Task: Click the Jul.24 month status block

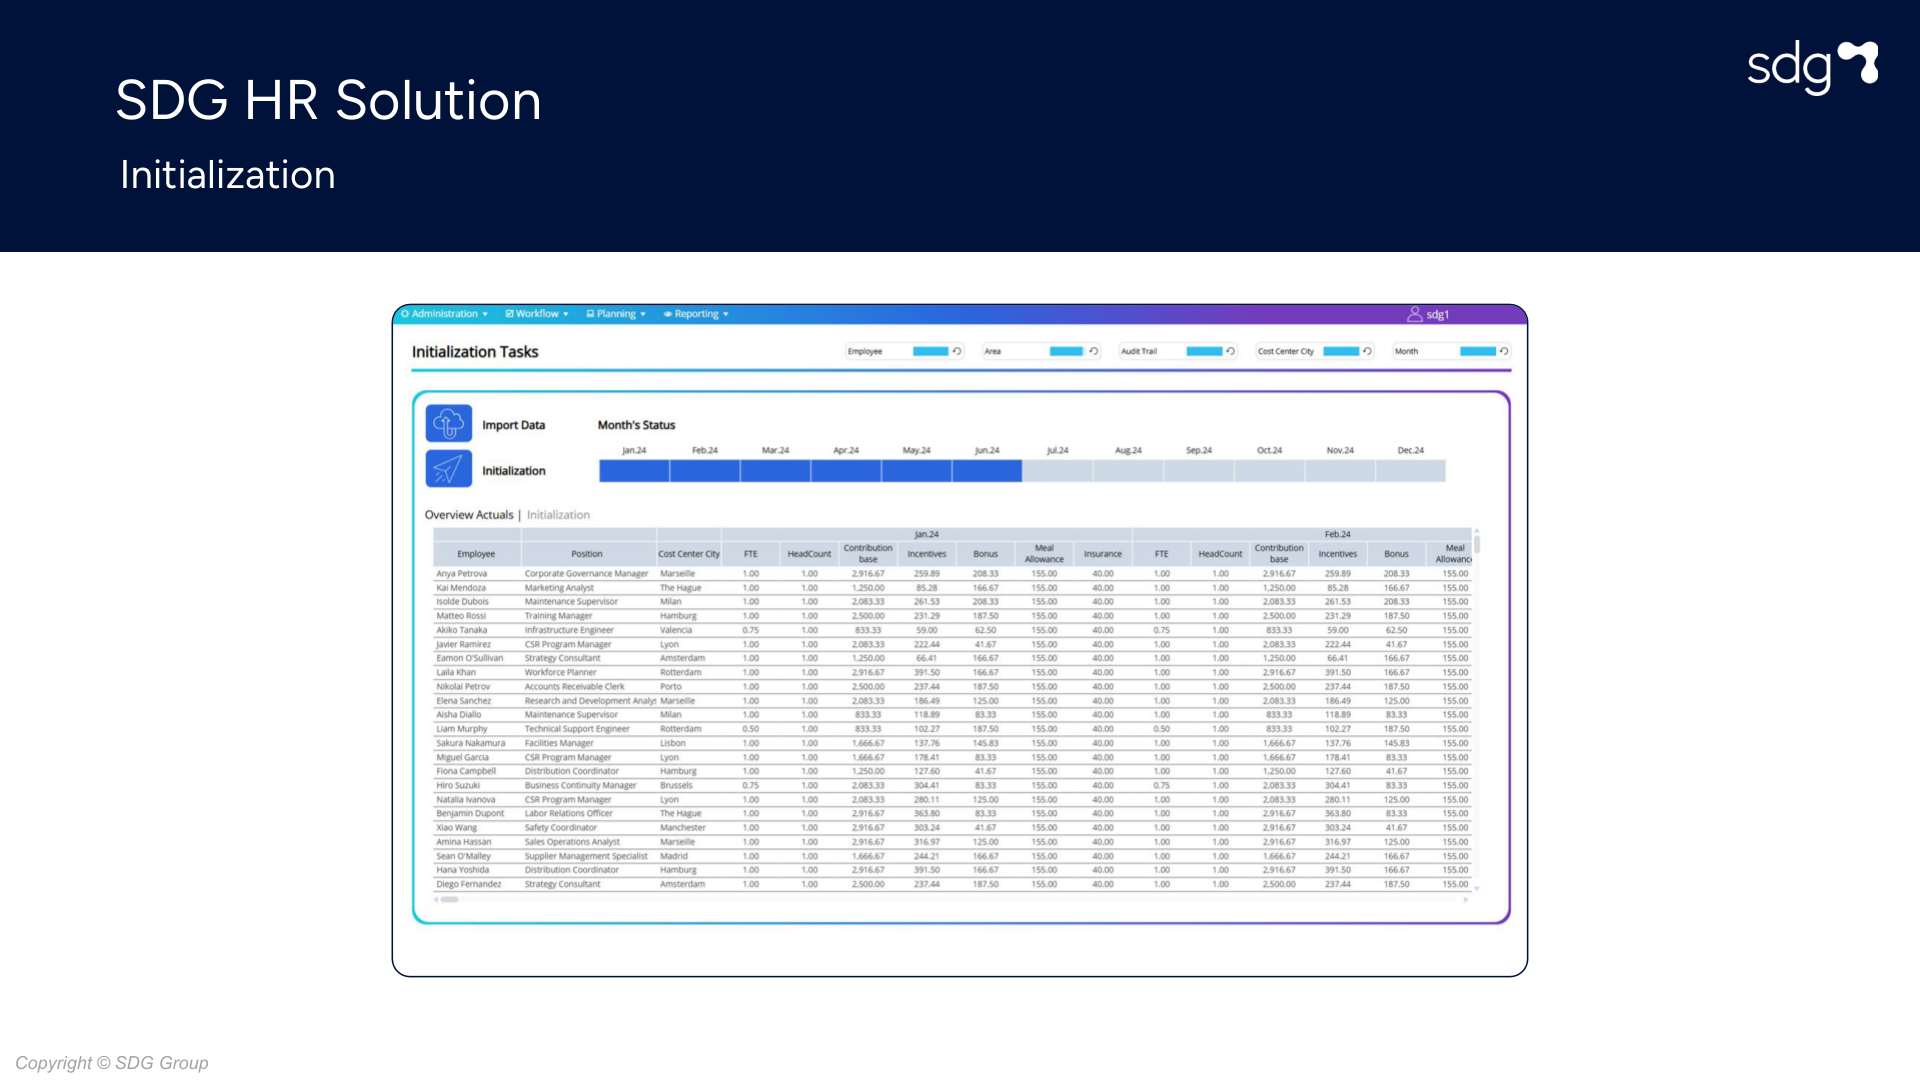Action: click(x=1057, y=471)
